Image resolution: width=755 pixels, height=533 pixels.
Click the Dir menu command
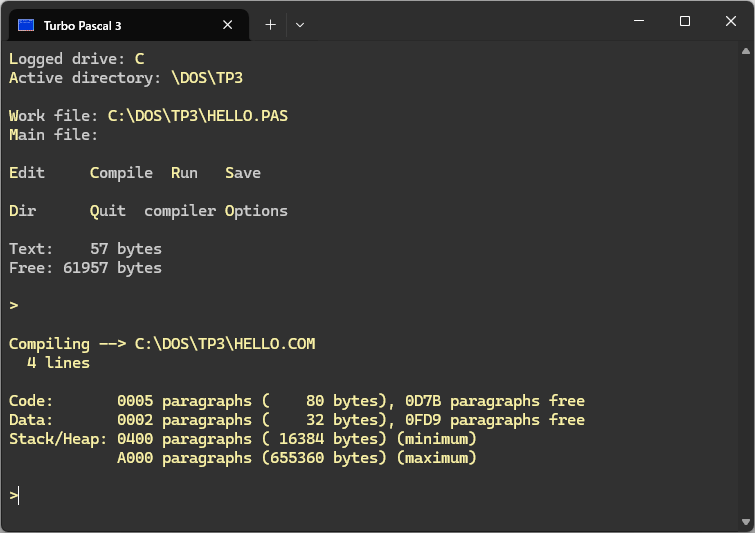23,211
